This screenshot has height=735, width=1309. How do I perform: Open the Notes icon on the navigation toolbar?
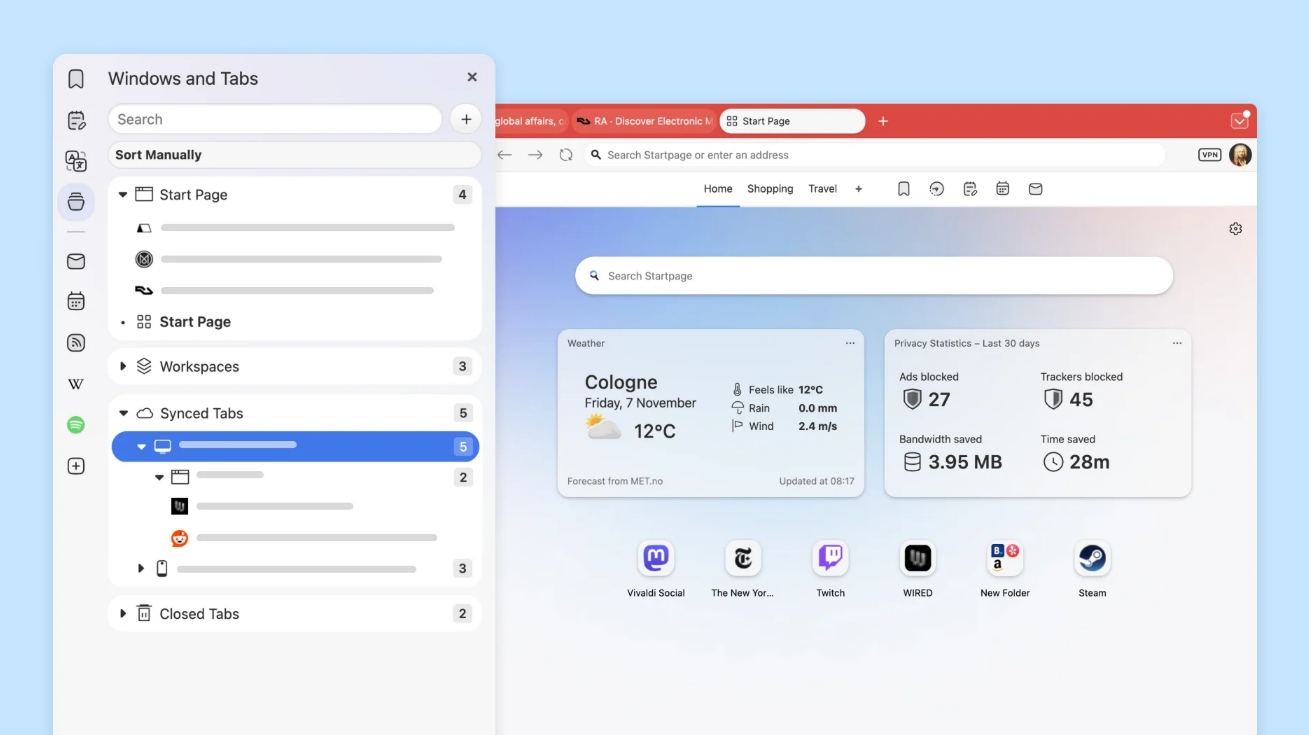click(969, 188)
